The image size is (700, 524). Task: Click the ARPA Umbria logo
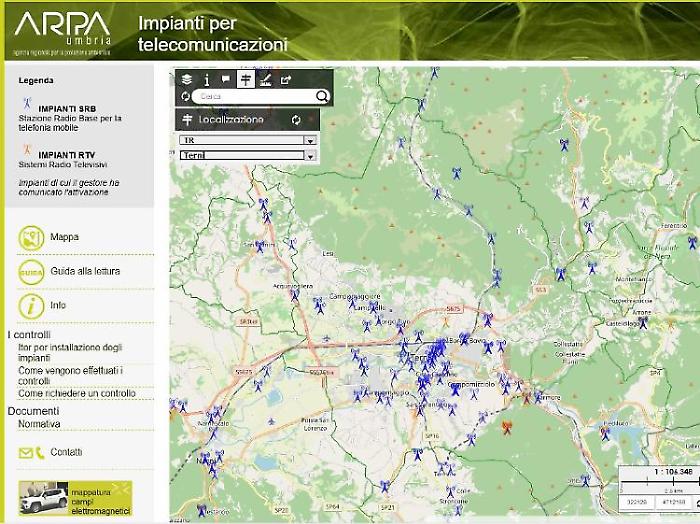click(x=62, y=33)
